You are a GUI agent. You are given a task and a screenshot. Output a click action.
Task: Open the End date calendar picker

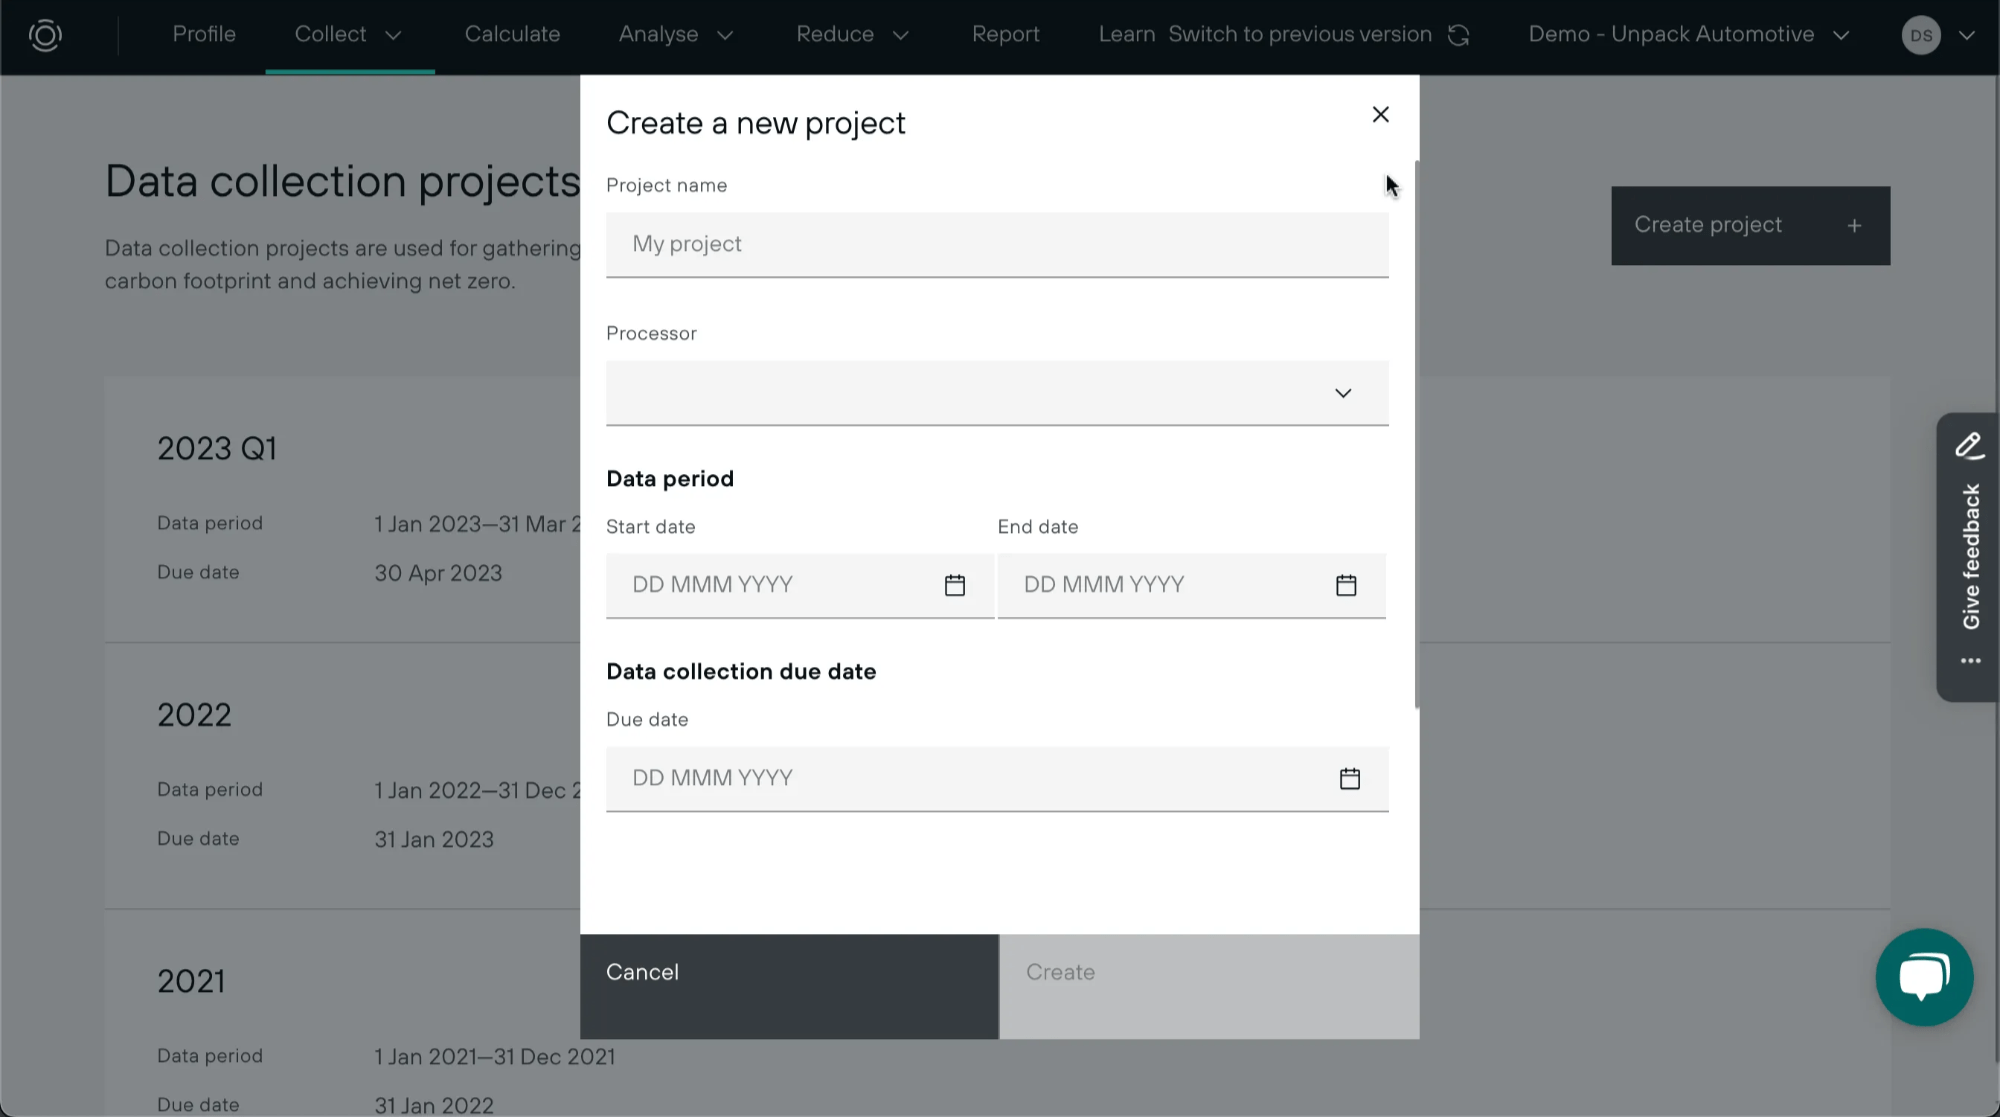tap(1346, 584)
